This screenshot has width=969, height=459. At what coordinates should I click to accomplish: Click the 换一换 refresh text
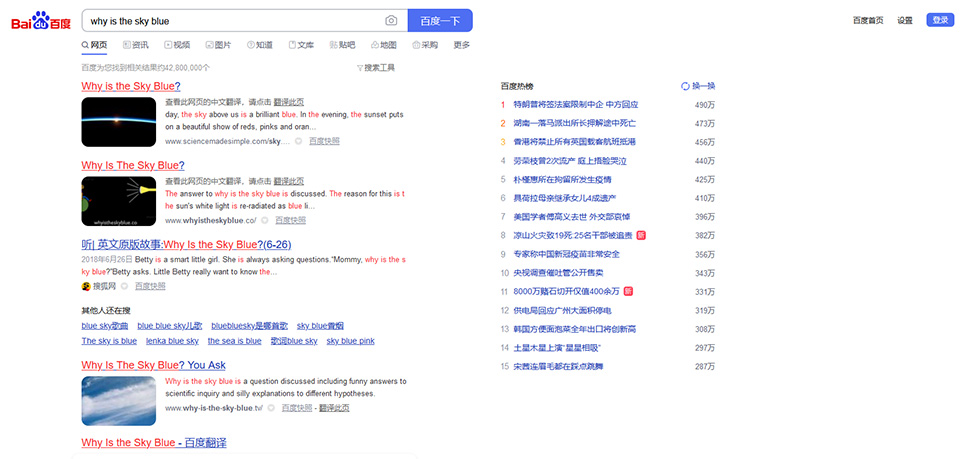tap(703, 86)
